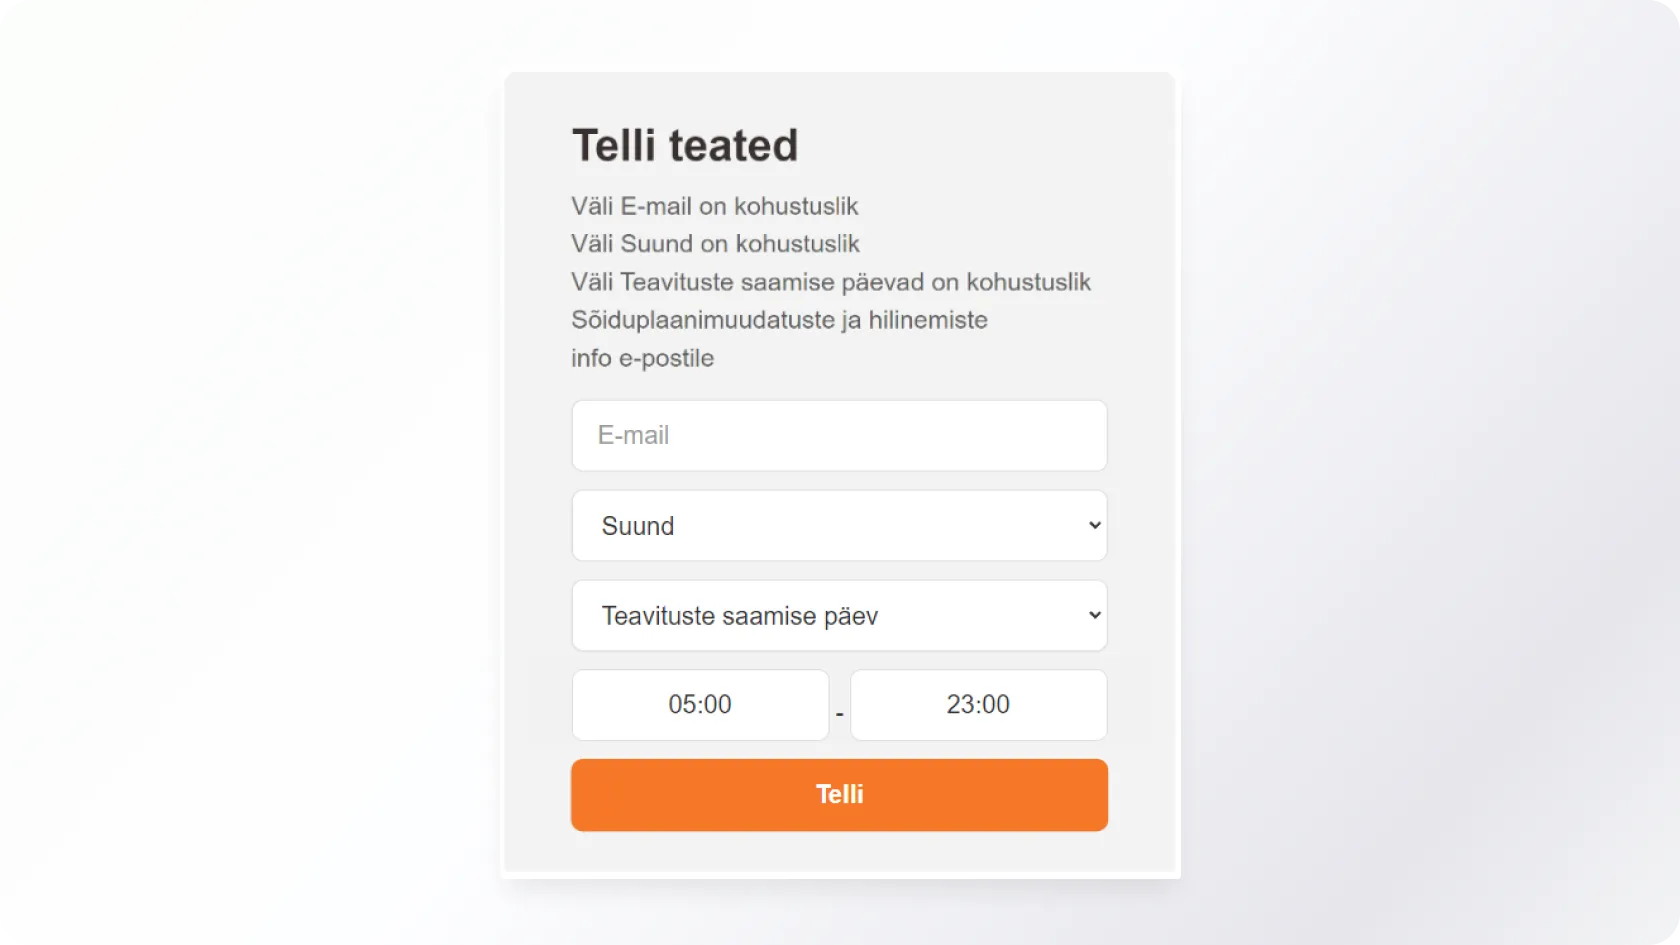The image size is (1680, 945).
Task: Click the chevron on Teavituste saamise päev
Action: (x=1094, y=616)
